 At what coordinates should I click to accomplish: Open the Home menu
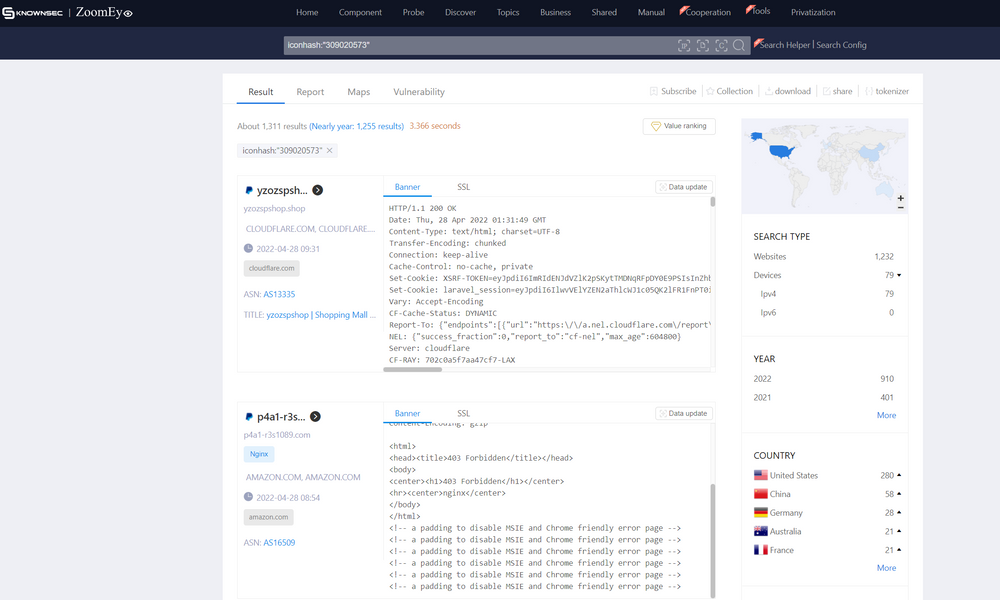(x=307, y=12)
